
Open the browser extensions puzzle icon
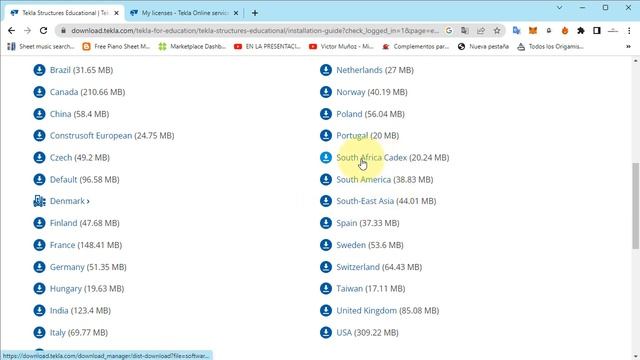click(581, 31)
